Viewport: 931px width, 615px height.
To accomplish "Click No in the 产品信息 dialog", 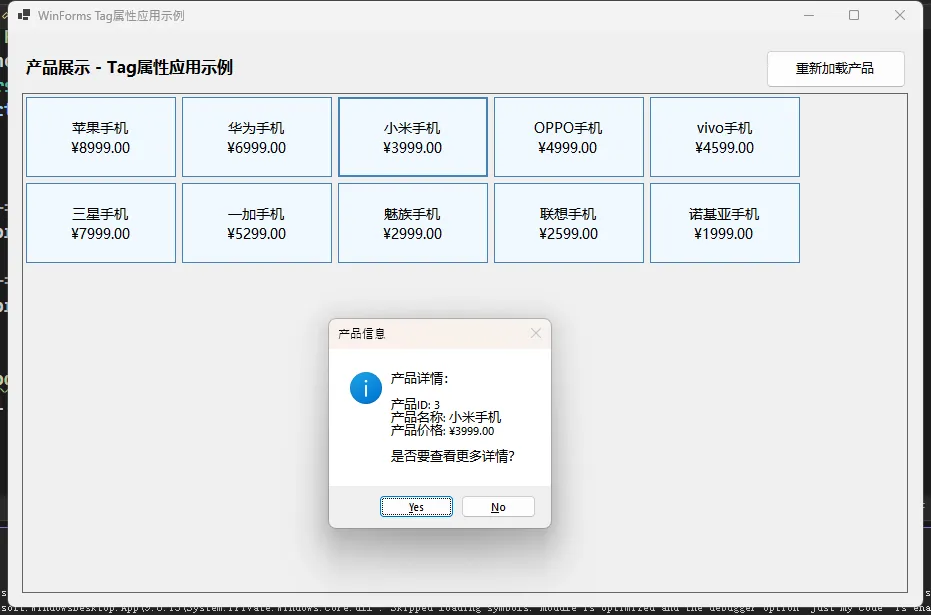I will click(x=498, y=507).
